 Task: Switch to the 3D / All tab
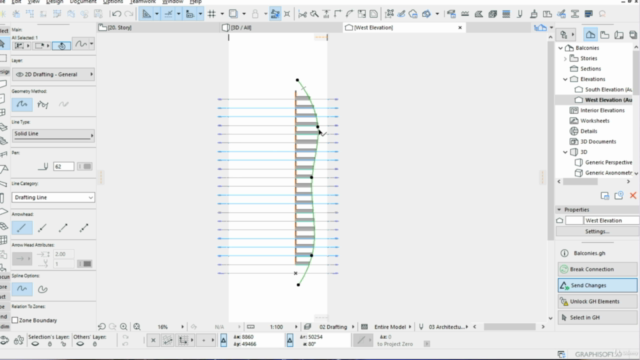[x=282, y=28]
